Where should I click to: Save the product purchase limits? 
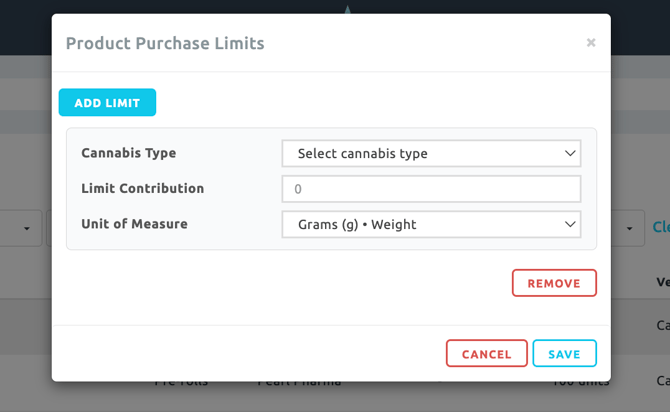click(564, 354)
